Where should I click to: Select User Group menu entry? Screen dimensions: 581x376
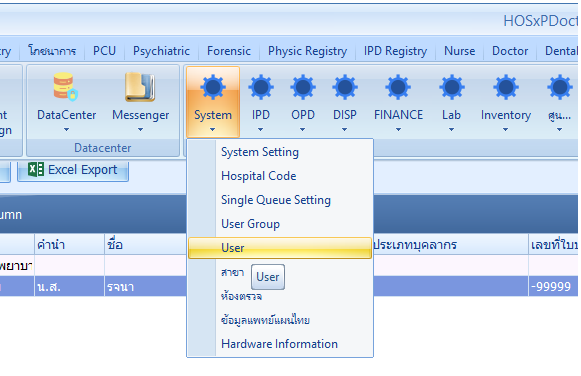coord(280,224)
